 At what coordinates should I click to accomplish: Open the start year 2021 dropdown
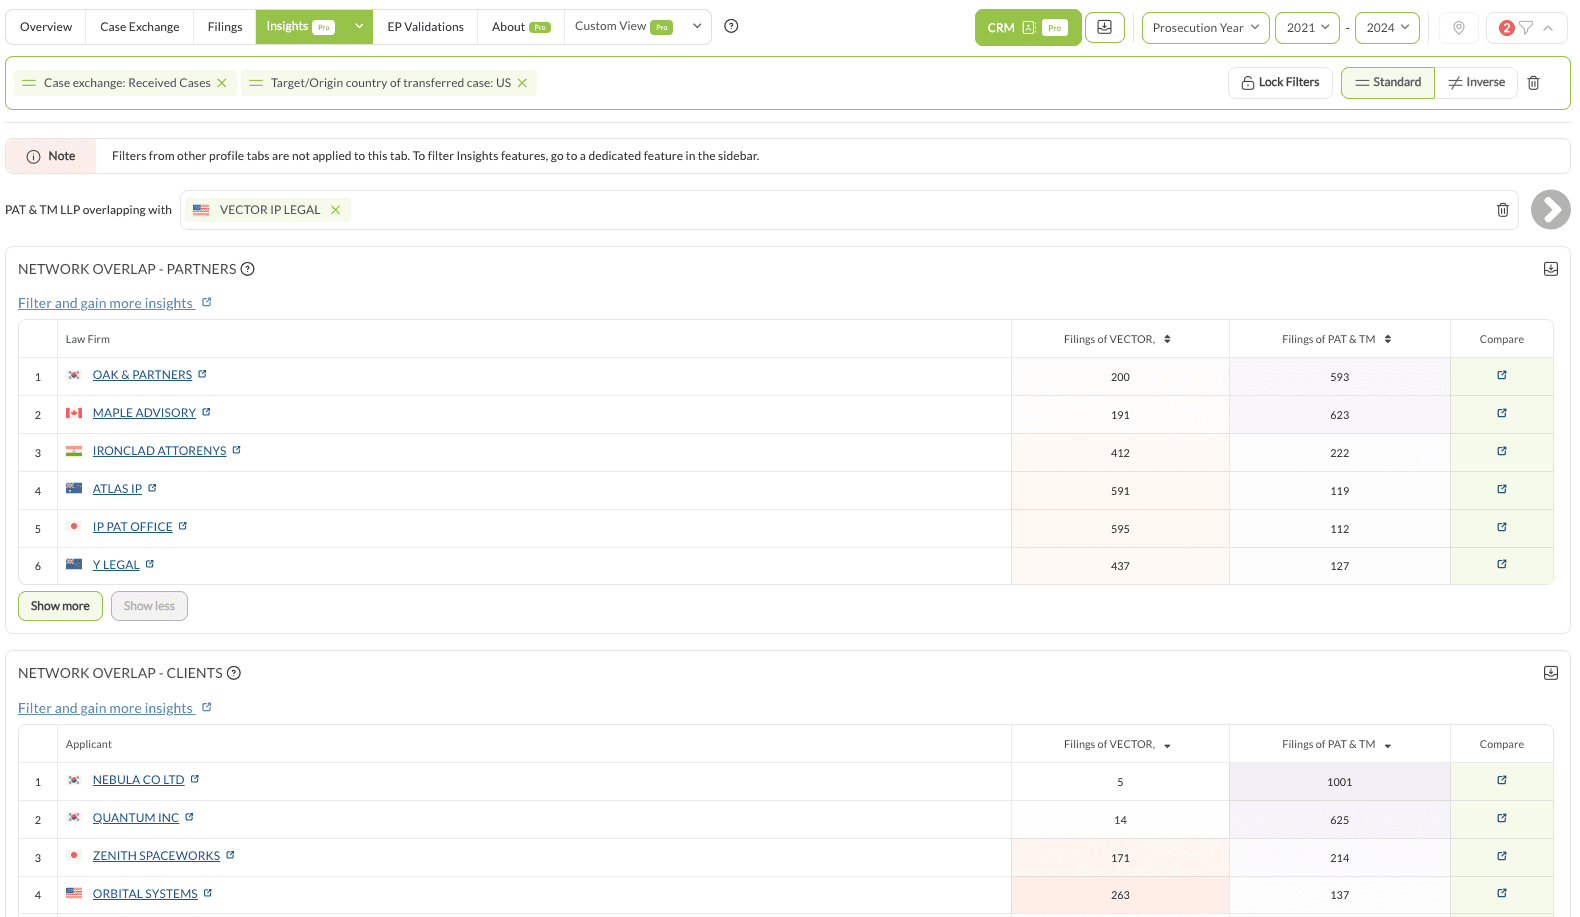tap(1308, 28)
